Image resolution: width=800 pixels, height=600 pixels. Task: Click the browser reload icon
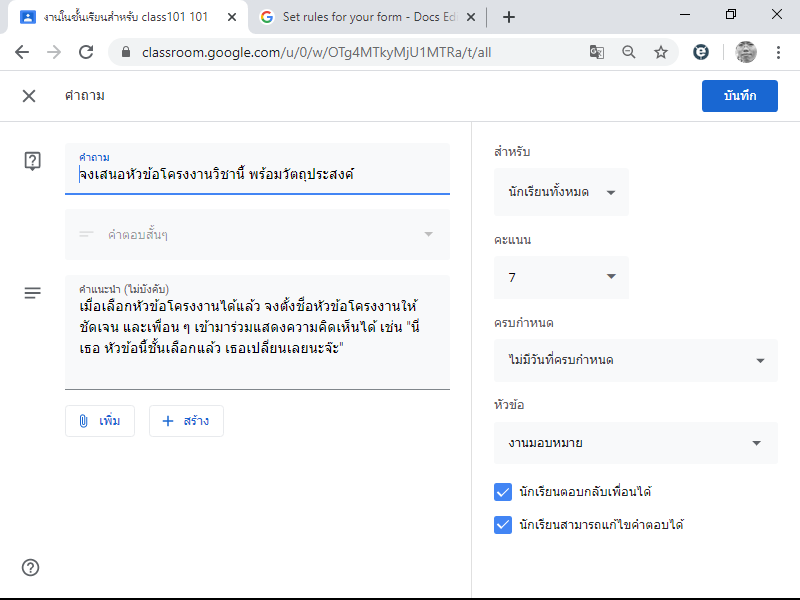pyautogui.click(x=86, y=52)
